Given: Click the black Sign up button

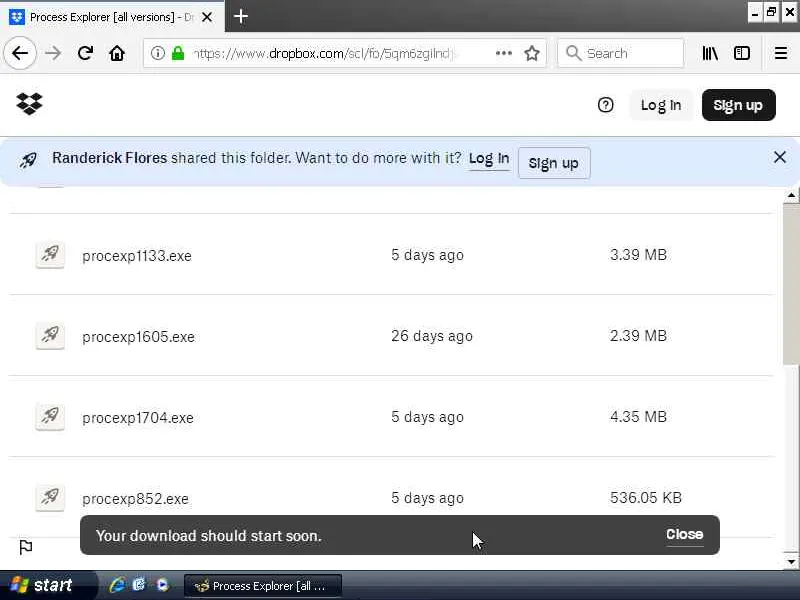Looking at the screenshot, I should coord(738,105).
